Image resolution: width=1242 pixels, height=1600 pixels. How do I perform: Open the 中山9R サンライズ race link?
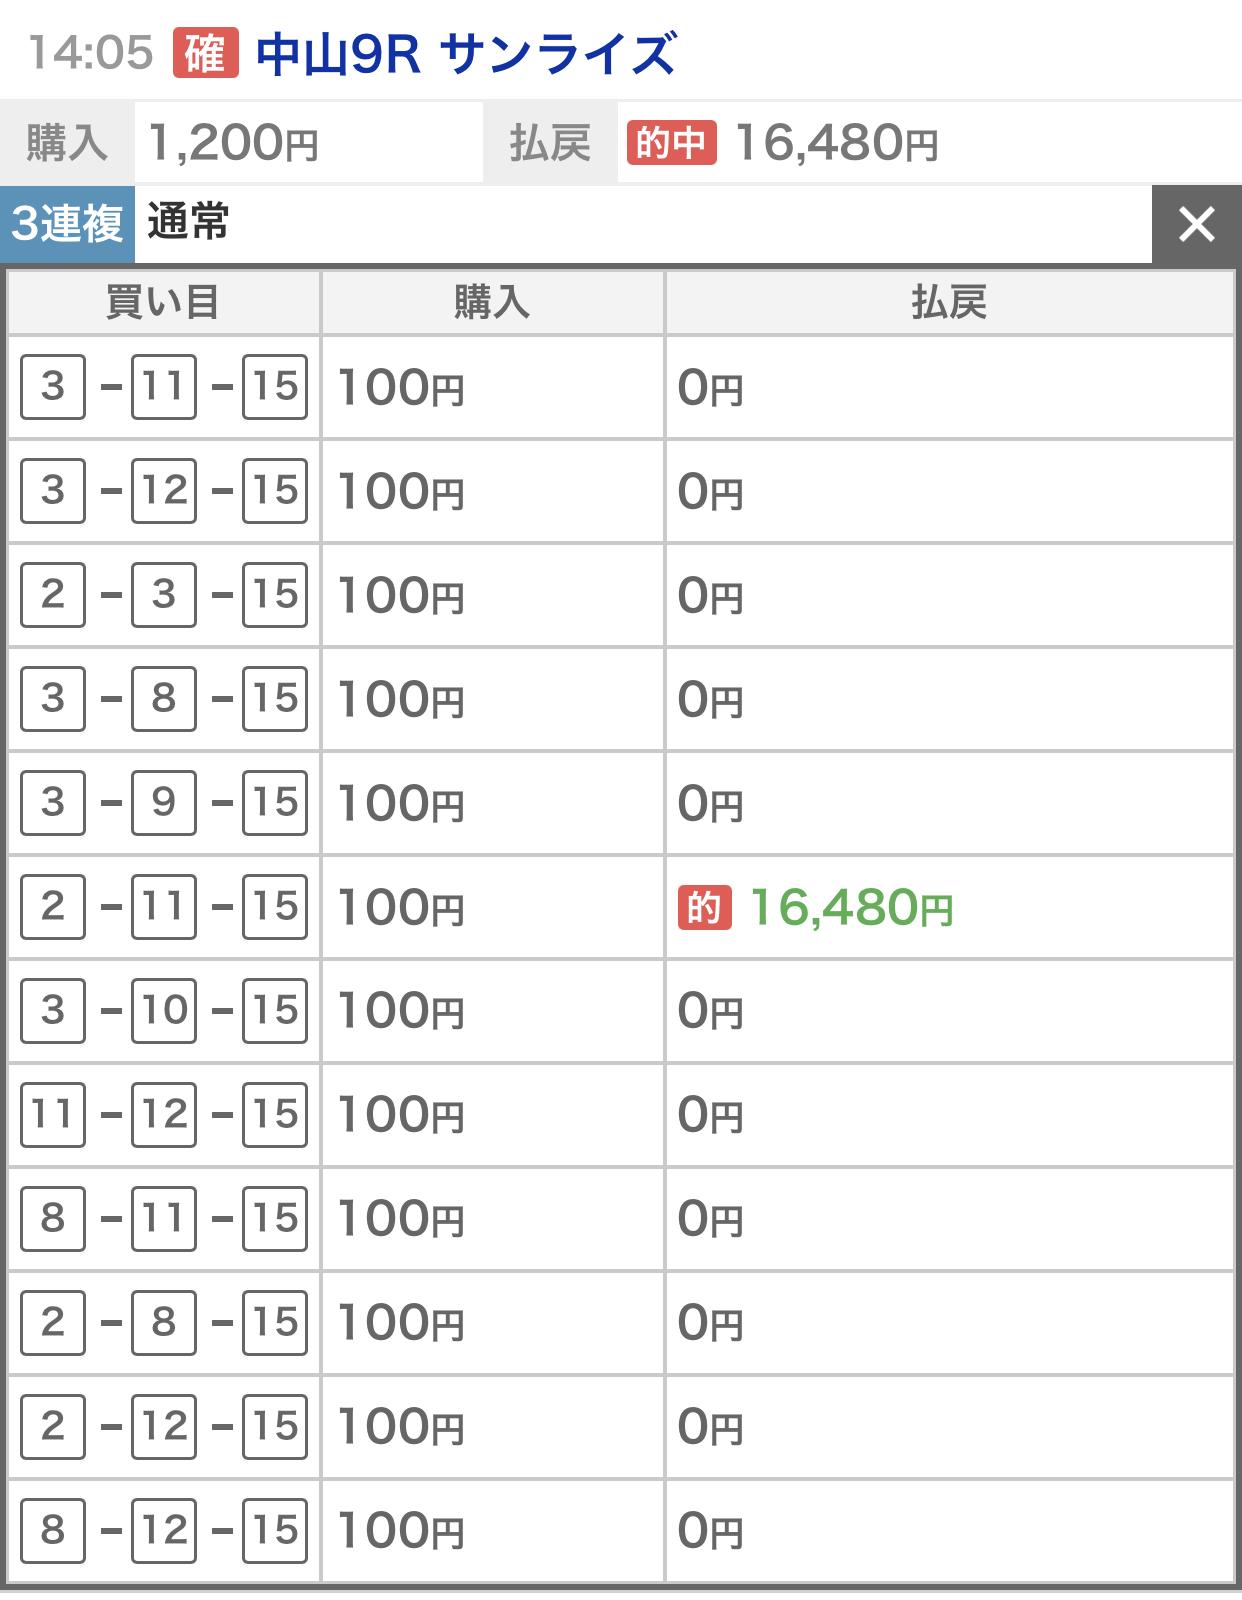[466, 54]
